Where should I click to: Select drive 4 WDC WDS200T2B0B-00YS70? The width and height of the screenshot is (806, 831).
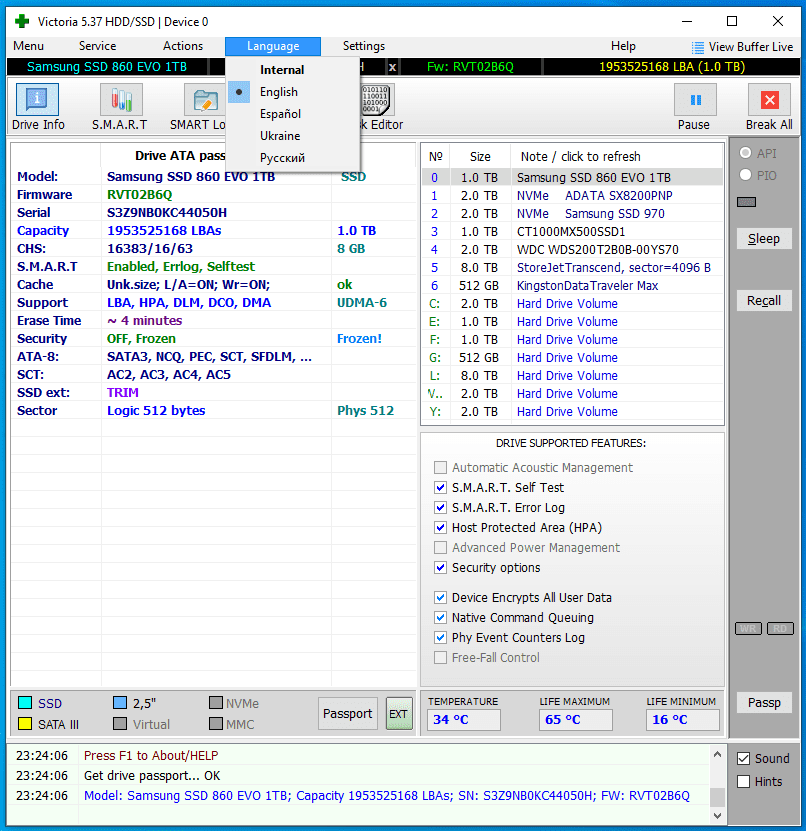[572, 250]
